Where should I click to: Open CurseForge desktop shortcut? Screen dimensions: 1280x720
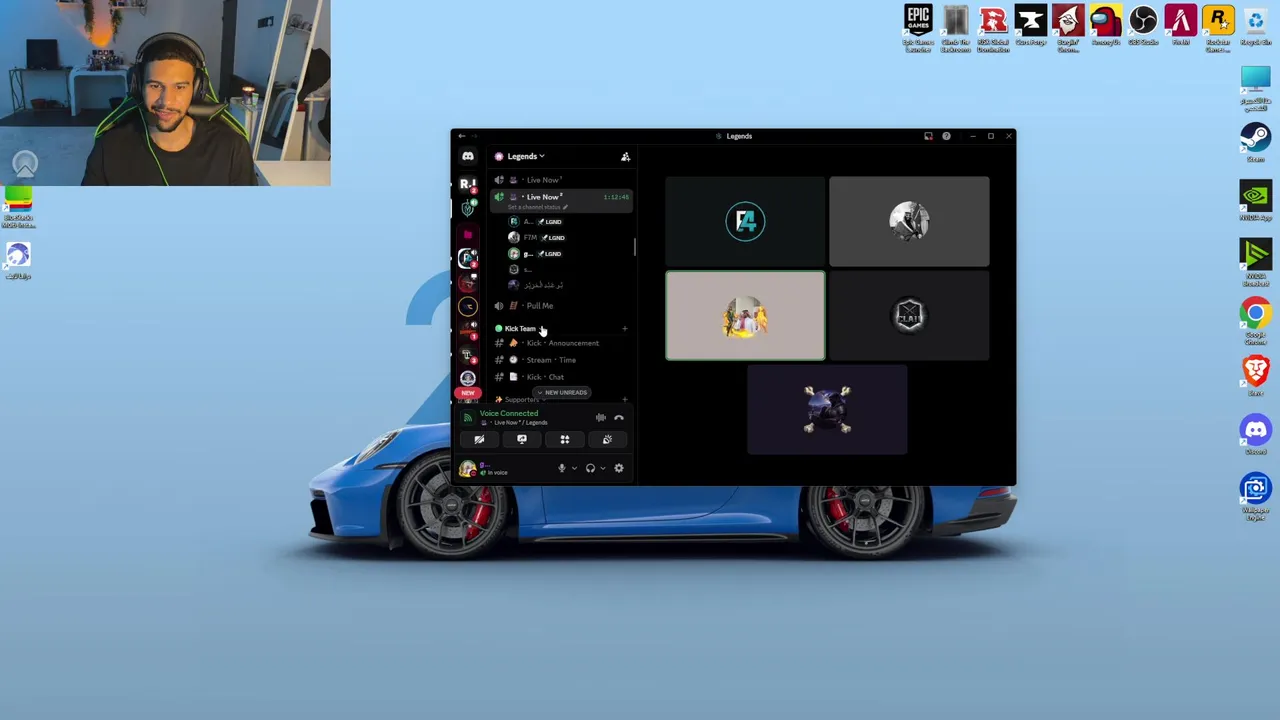point(1030,27)
